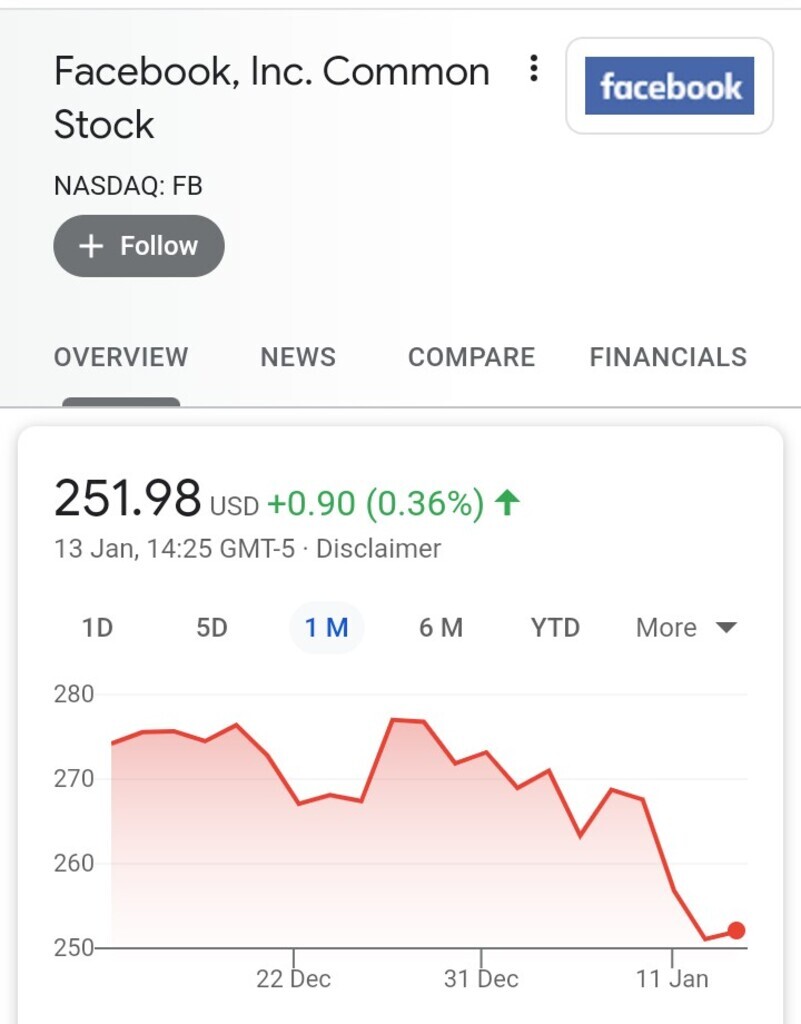Open the Disclaimer link
The width and height of the screenshot is (801, 1024).
point(379,549)
